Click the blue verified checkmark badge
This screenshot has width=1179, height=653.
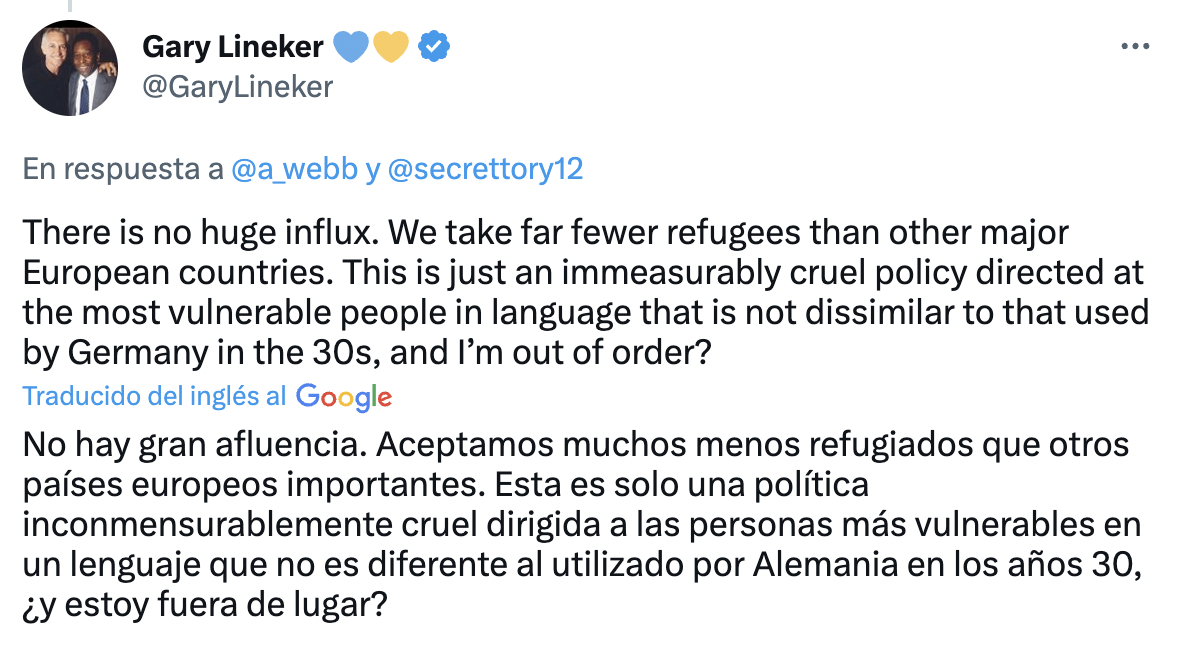(x=434, y=46)
